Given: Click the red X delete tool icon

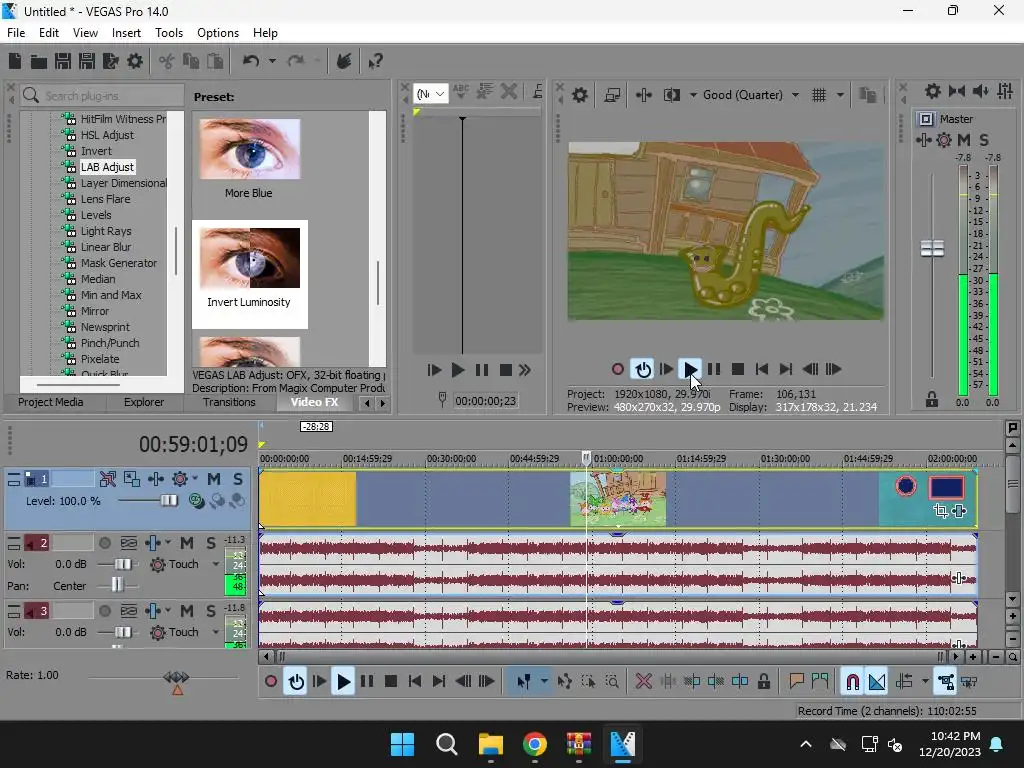Looking at the screenshot, I should (643, 682).
